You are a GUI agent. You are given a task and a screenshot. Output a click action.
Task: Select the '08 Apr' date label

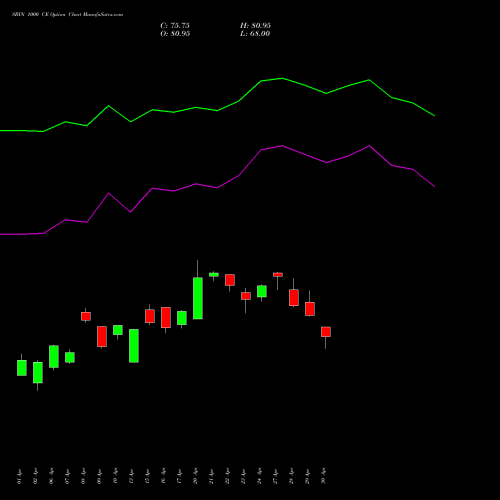tap(83, 476)
